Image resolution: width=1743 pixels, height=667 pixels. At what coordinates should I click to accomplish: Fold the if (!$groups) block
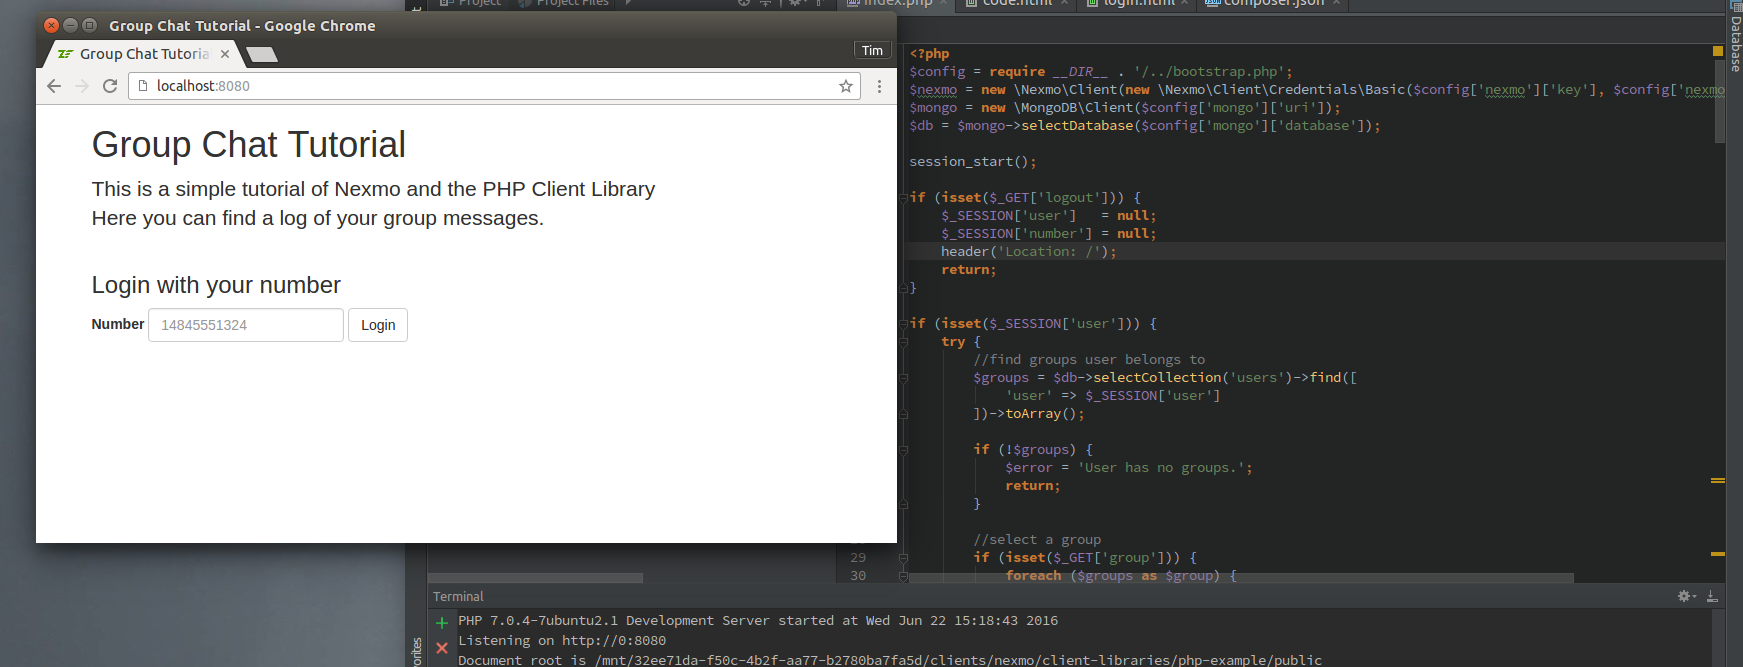pos(903,450)
